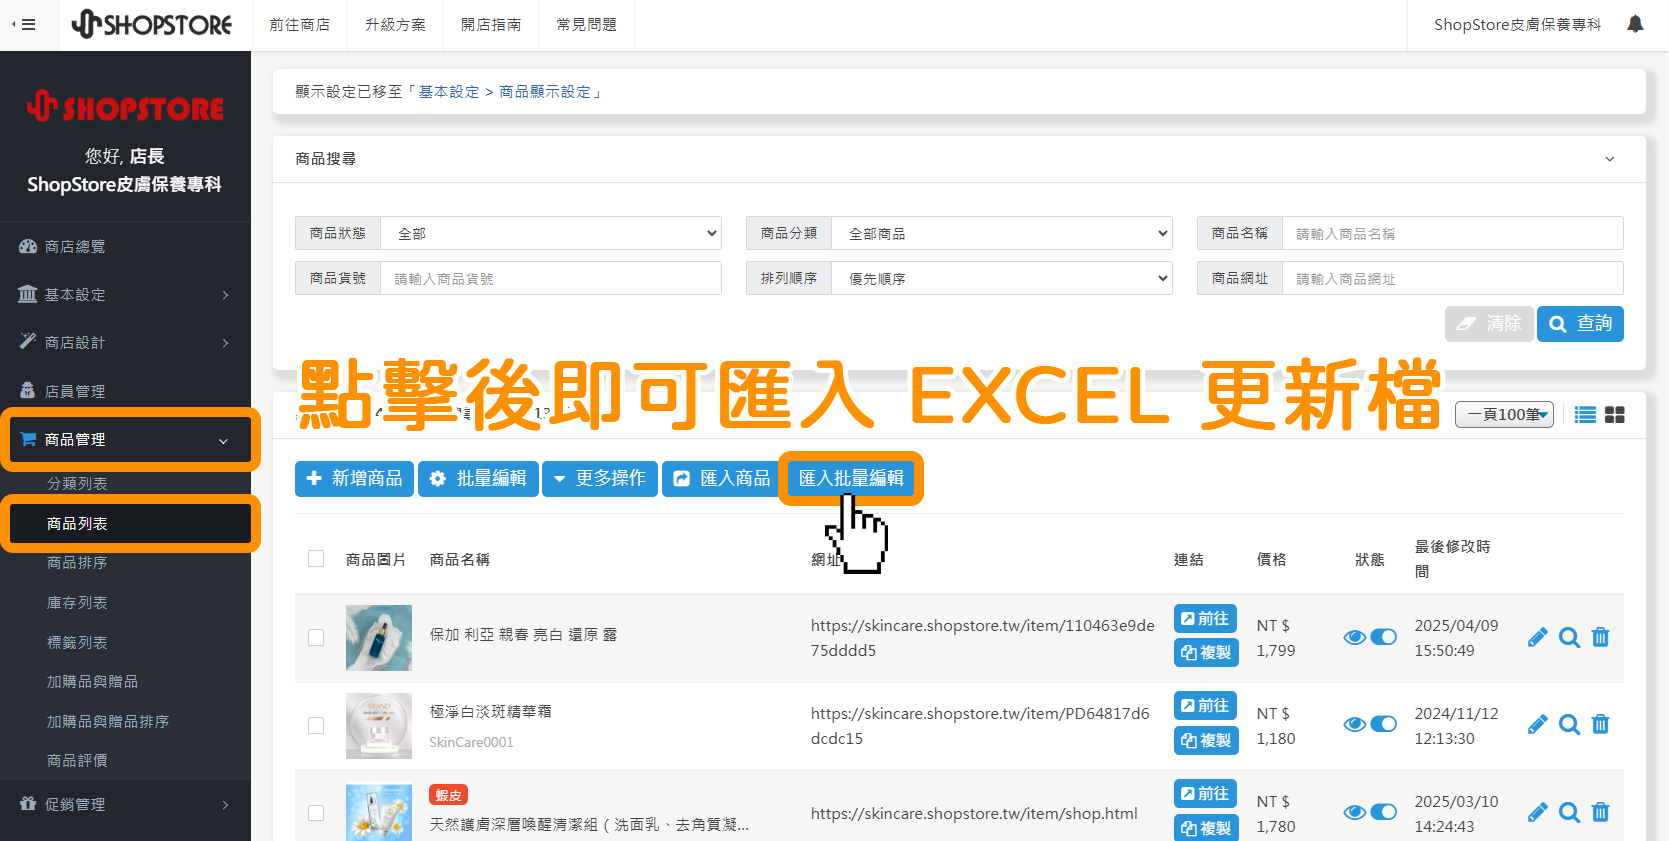
Task: Focus the 商品名稱 input field
Action: click(1452, 233)
